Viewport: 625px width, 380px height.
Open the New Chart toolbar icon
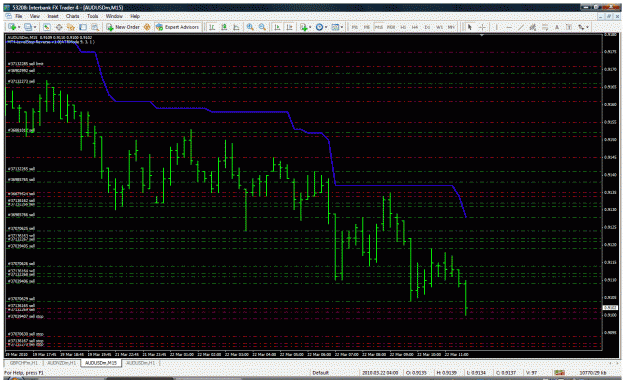pyautogui.click(x=12, y=27)
